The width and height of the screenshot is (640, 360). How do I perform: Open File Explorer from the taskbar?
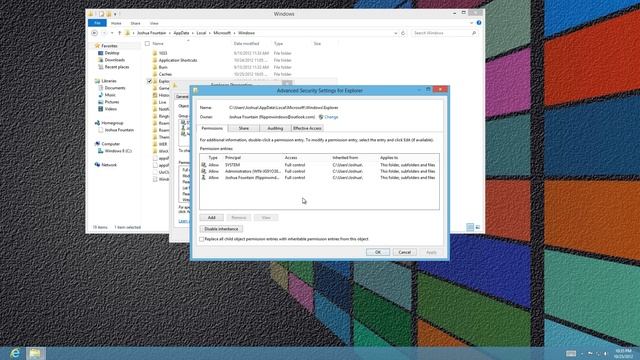pos(35,353)
